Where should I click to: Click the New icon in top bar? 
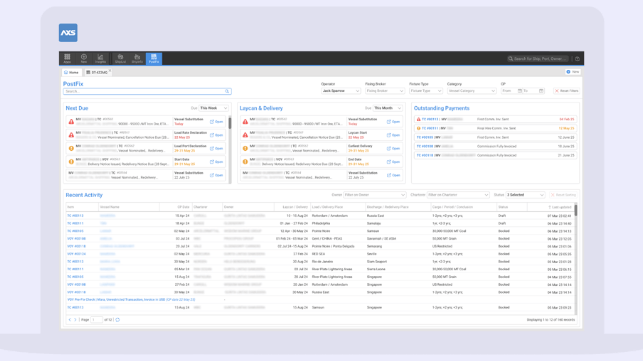tap(84, 58)
